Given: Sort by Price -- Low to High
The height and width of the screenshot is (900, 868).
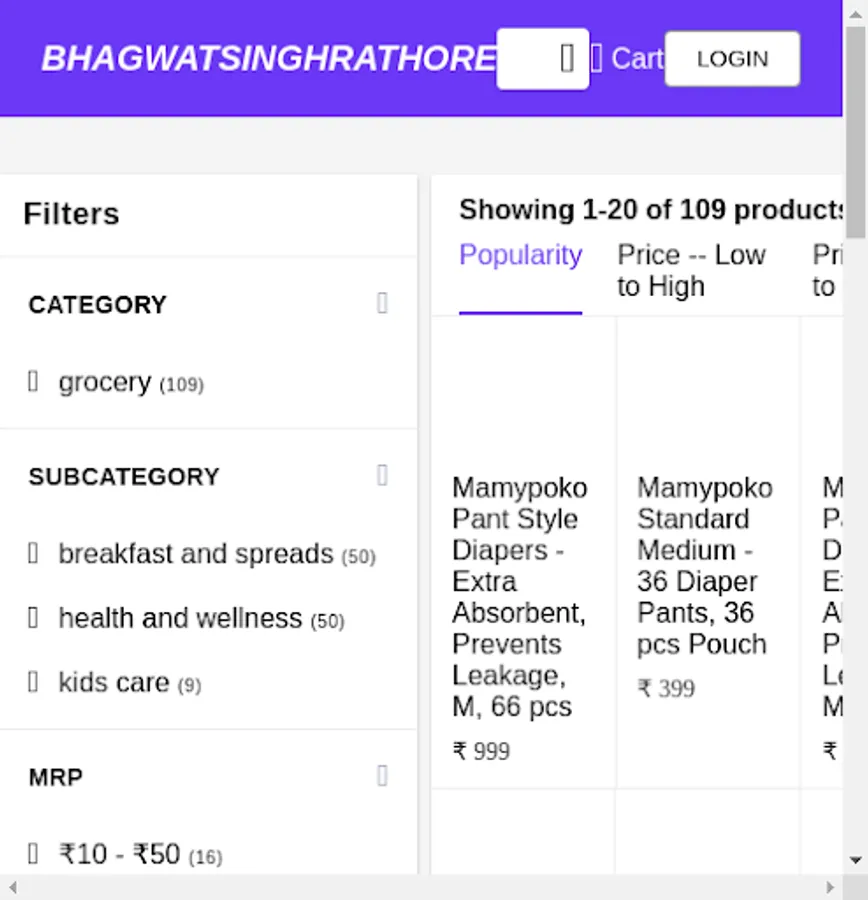Looking at the screenshot, I should pos(691,270).
